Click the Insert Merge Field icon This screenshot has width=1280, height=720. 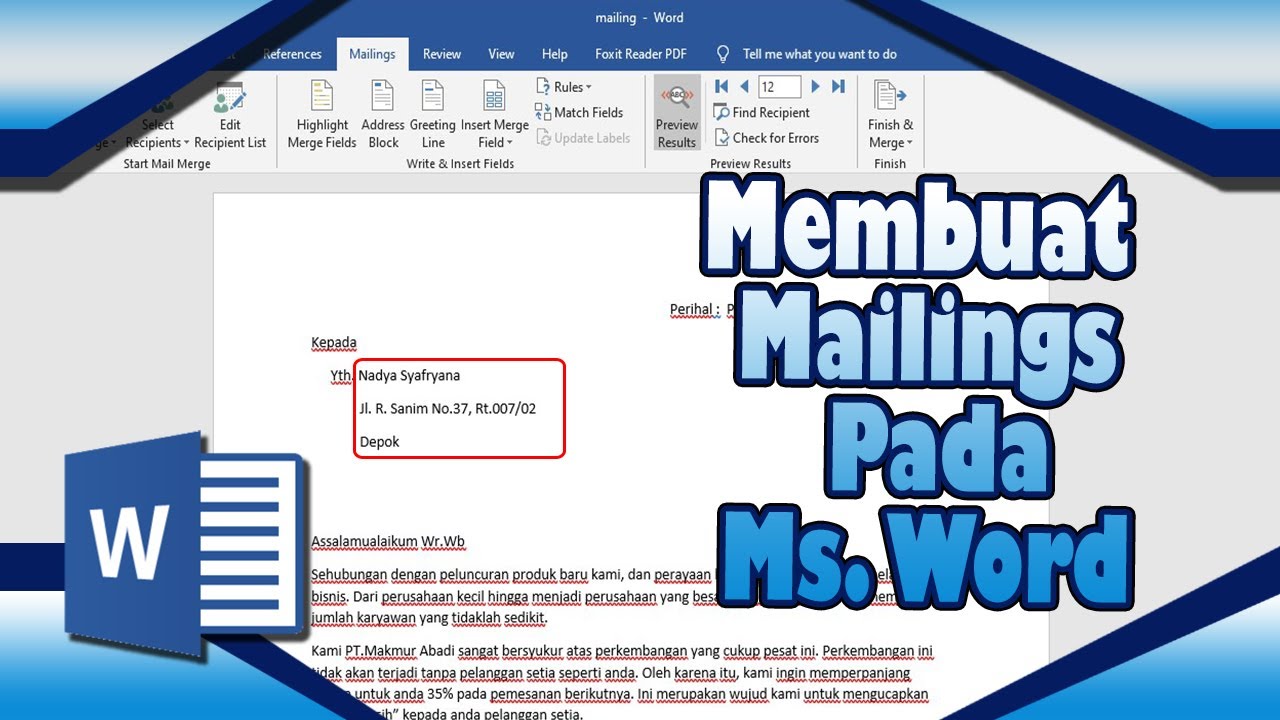coord(494,97)
